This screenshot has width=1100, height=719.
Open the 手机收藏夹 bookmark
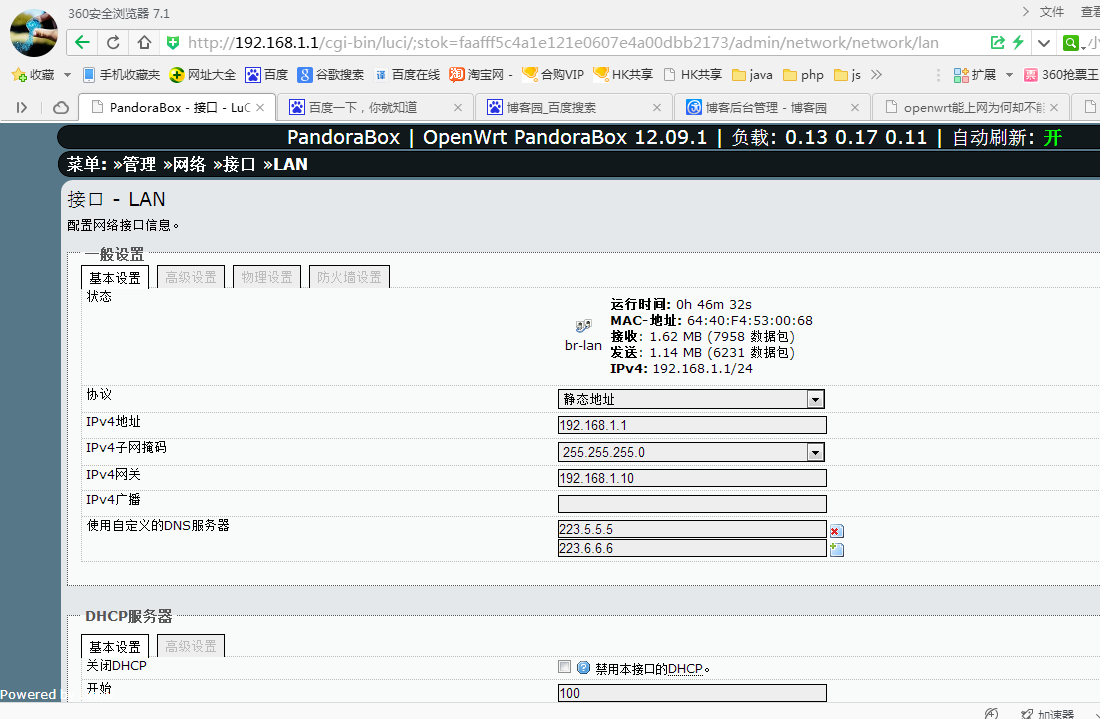click(x=121, y=74)
